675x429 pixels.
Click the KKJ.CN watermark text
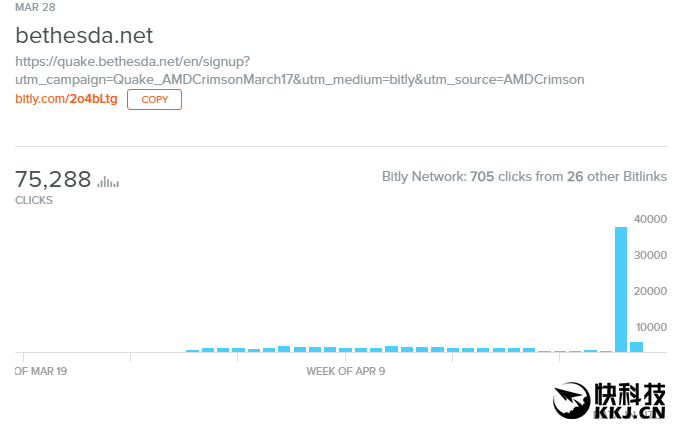point(630,412)
